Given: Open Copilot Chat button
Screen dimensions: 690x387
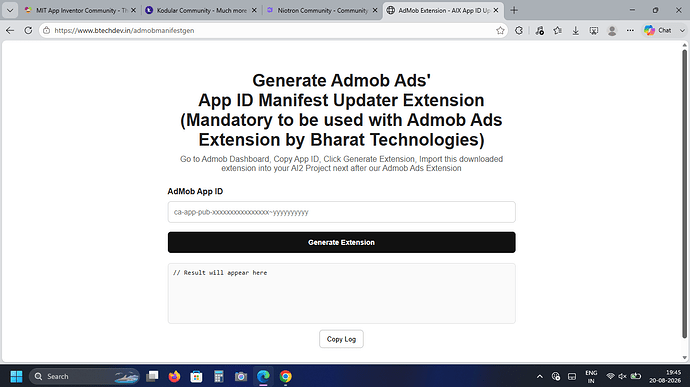Looking at the screenshot, I should [658, 30].
